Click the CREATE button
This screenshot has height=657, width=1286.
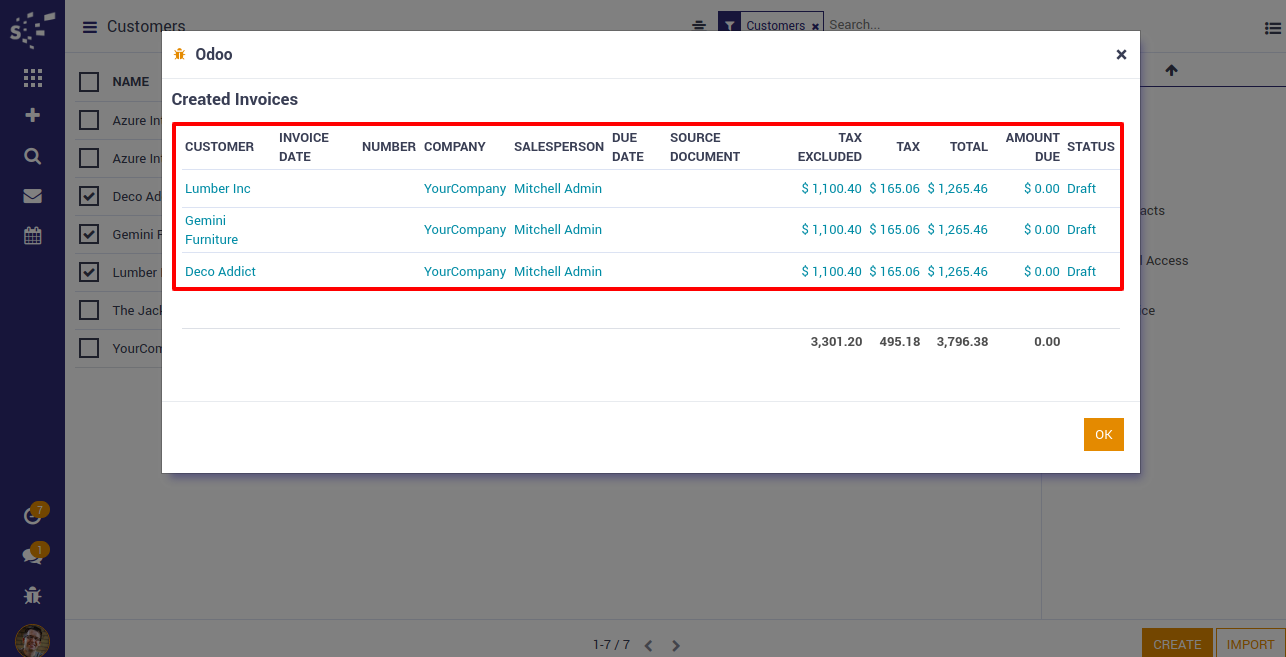coord(1177,644)
